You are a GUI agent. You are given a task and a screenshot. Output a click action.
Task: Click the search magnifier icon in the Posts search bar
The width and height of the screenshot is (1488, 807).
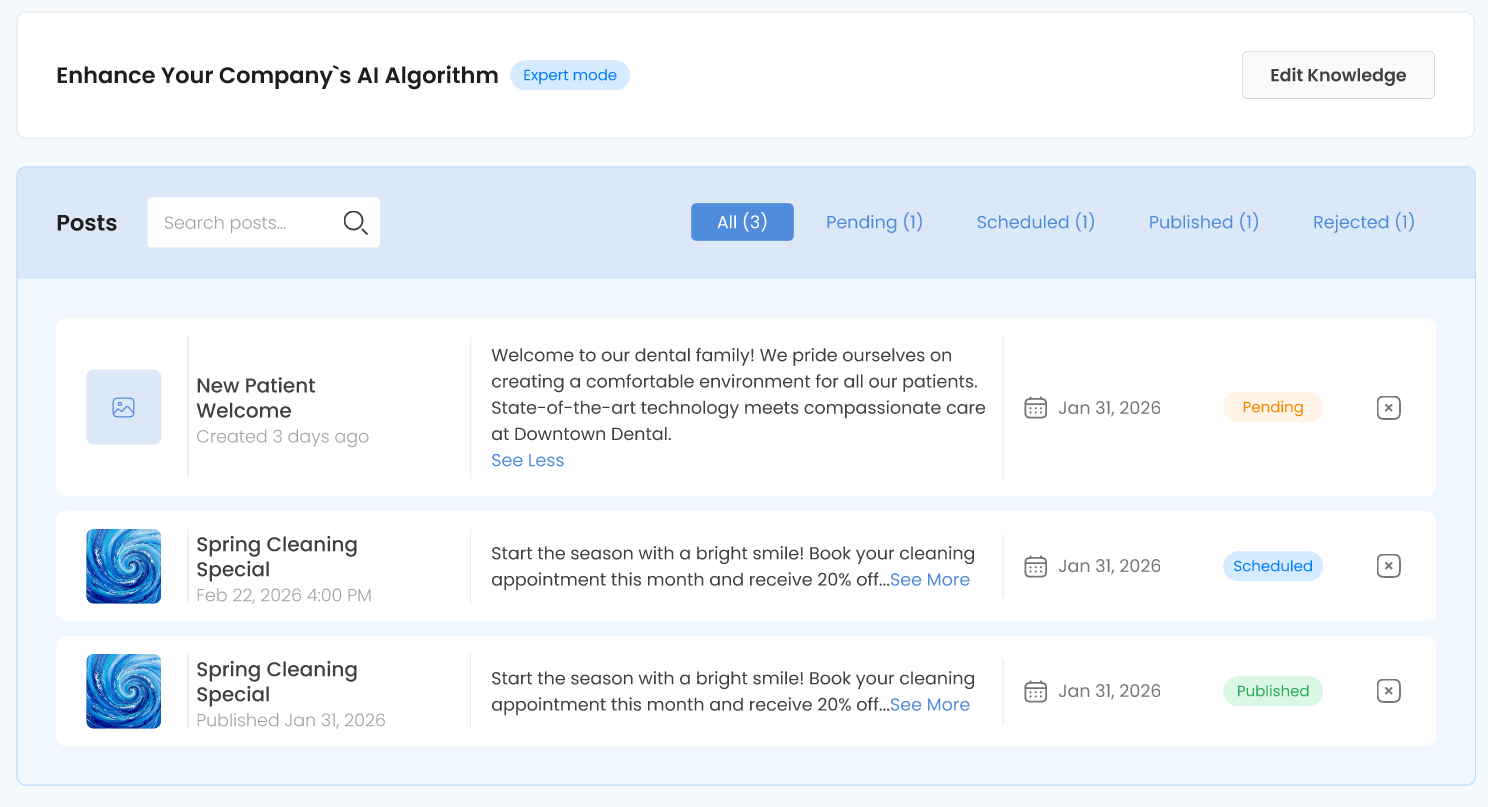(356, 222)
